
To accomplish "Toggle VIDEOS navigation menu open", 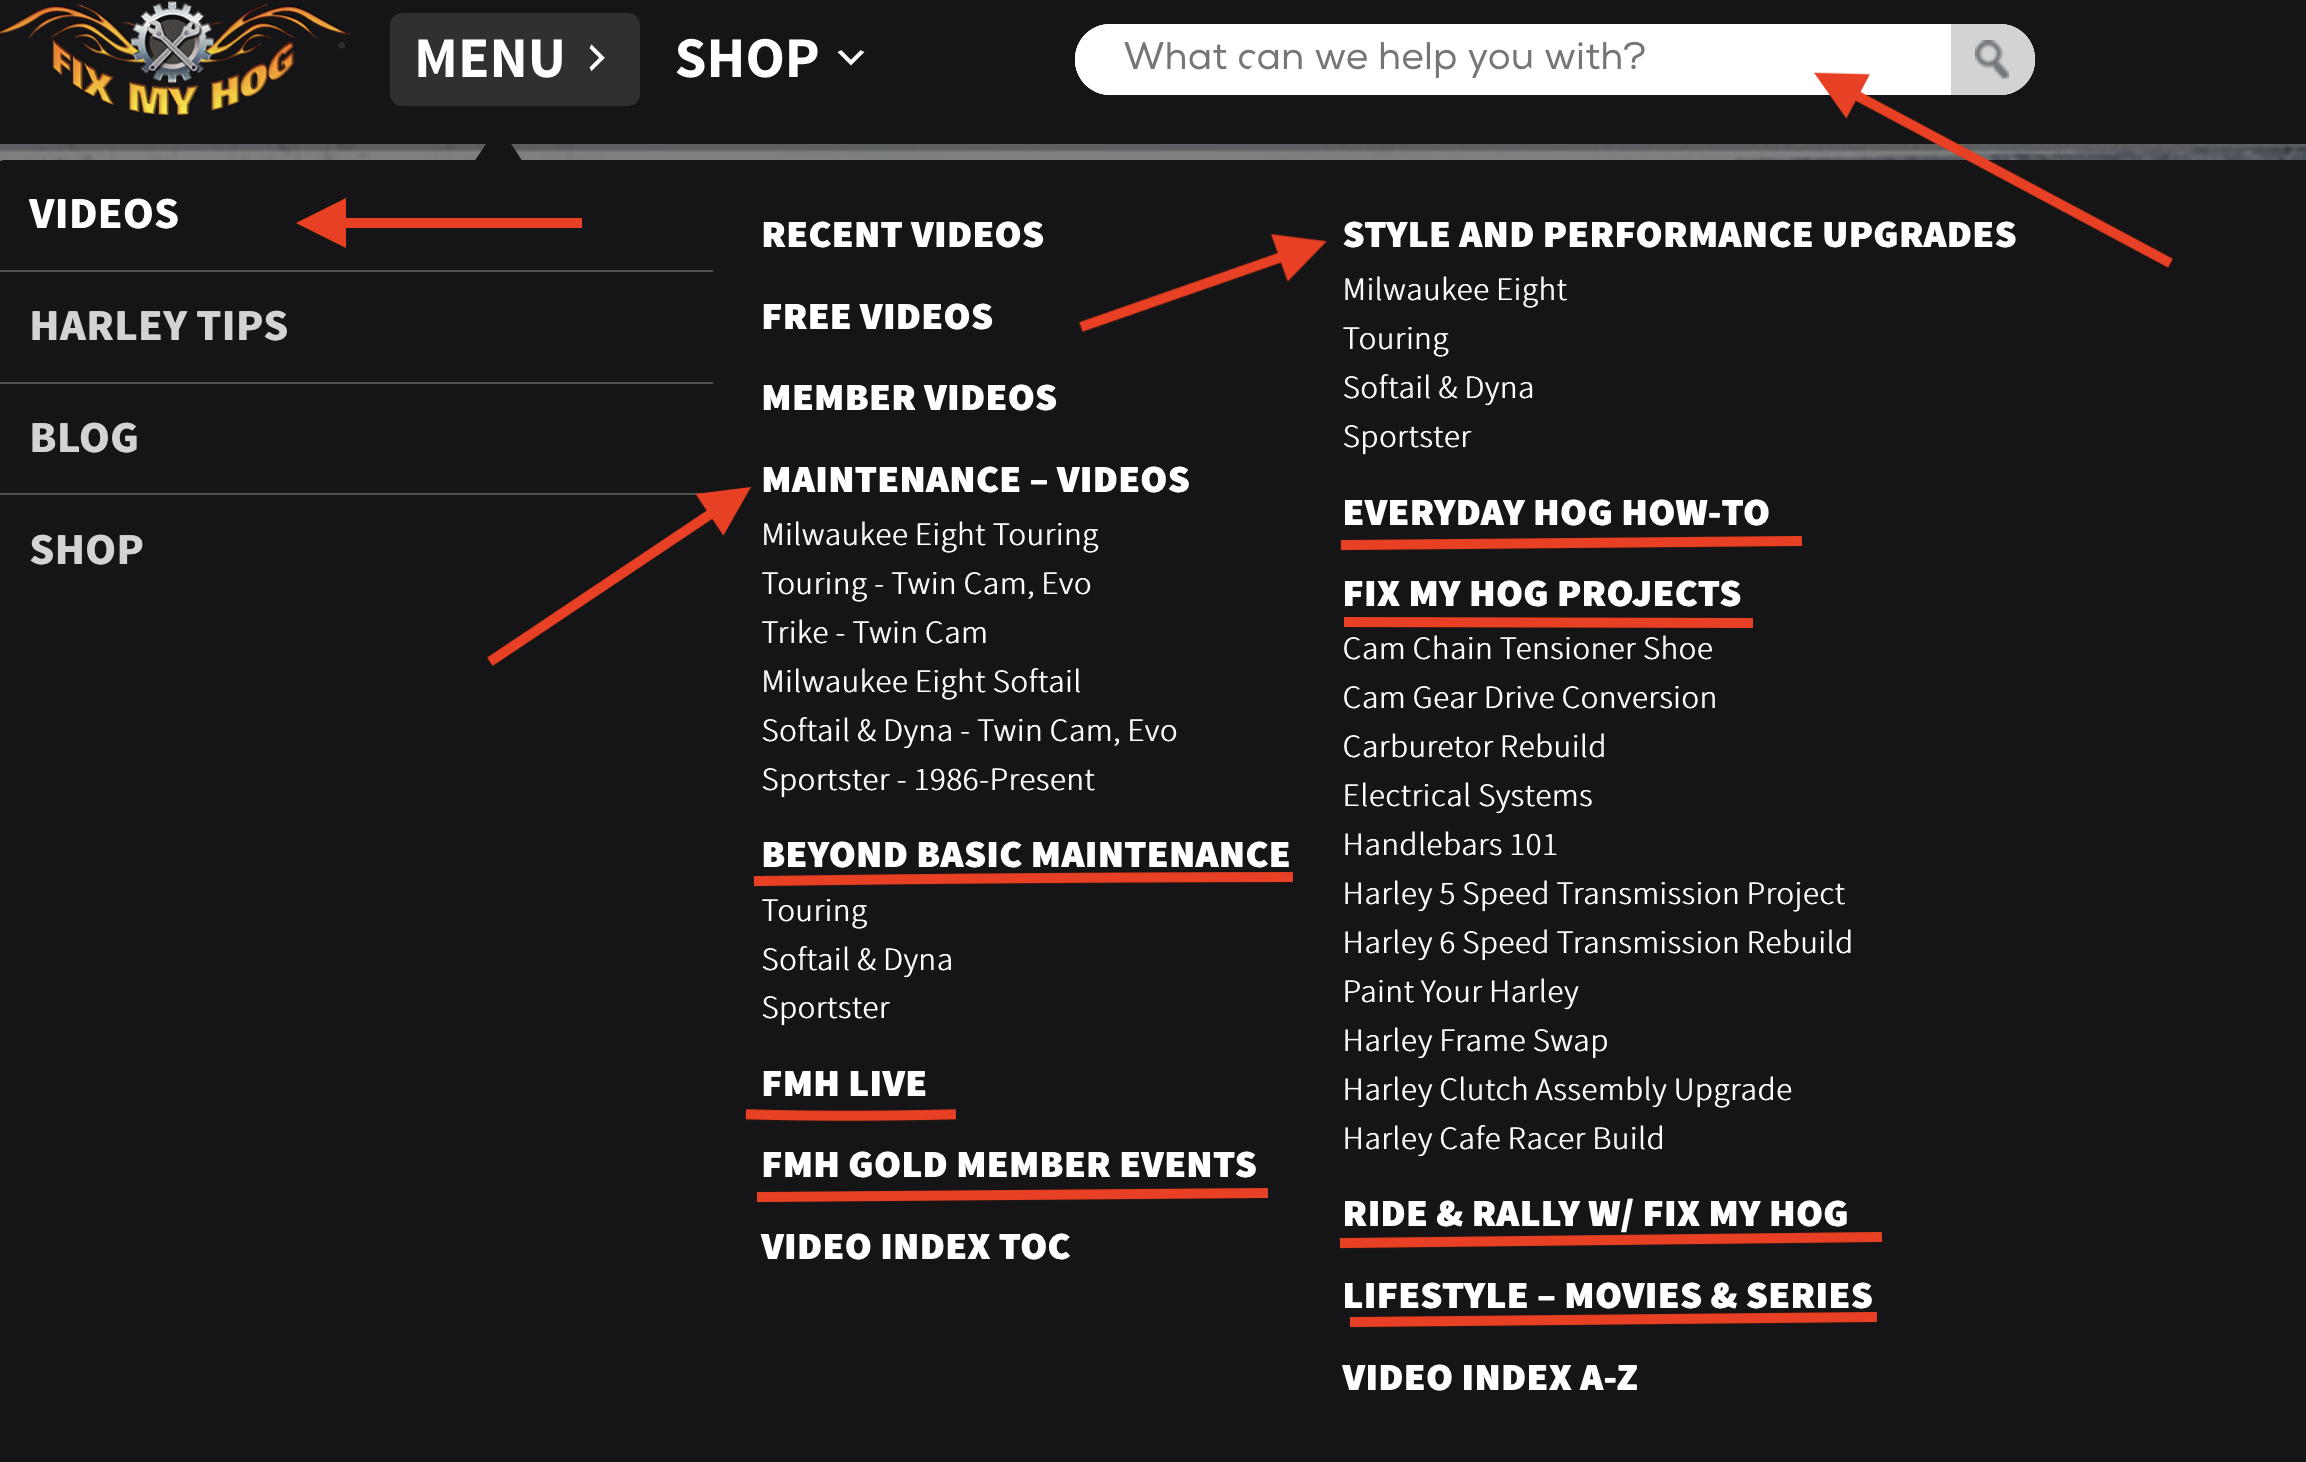I will (x=103, y=212).
